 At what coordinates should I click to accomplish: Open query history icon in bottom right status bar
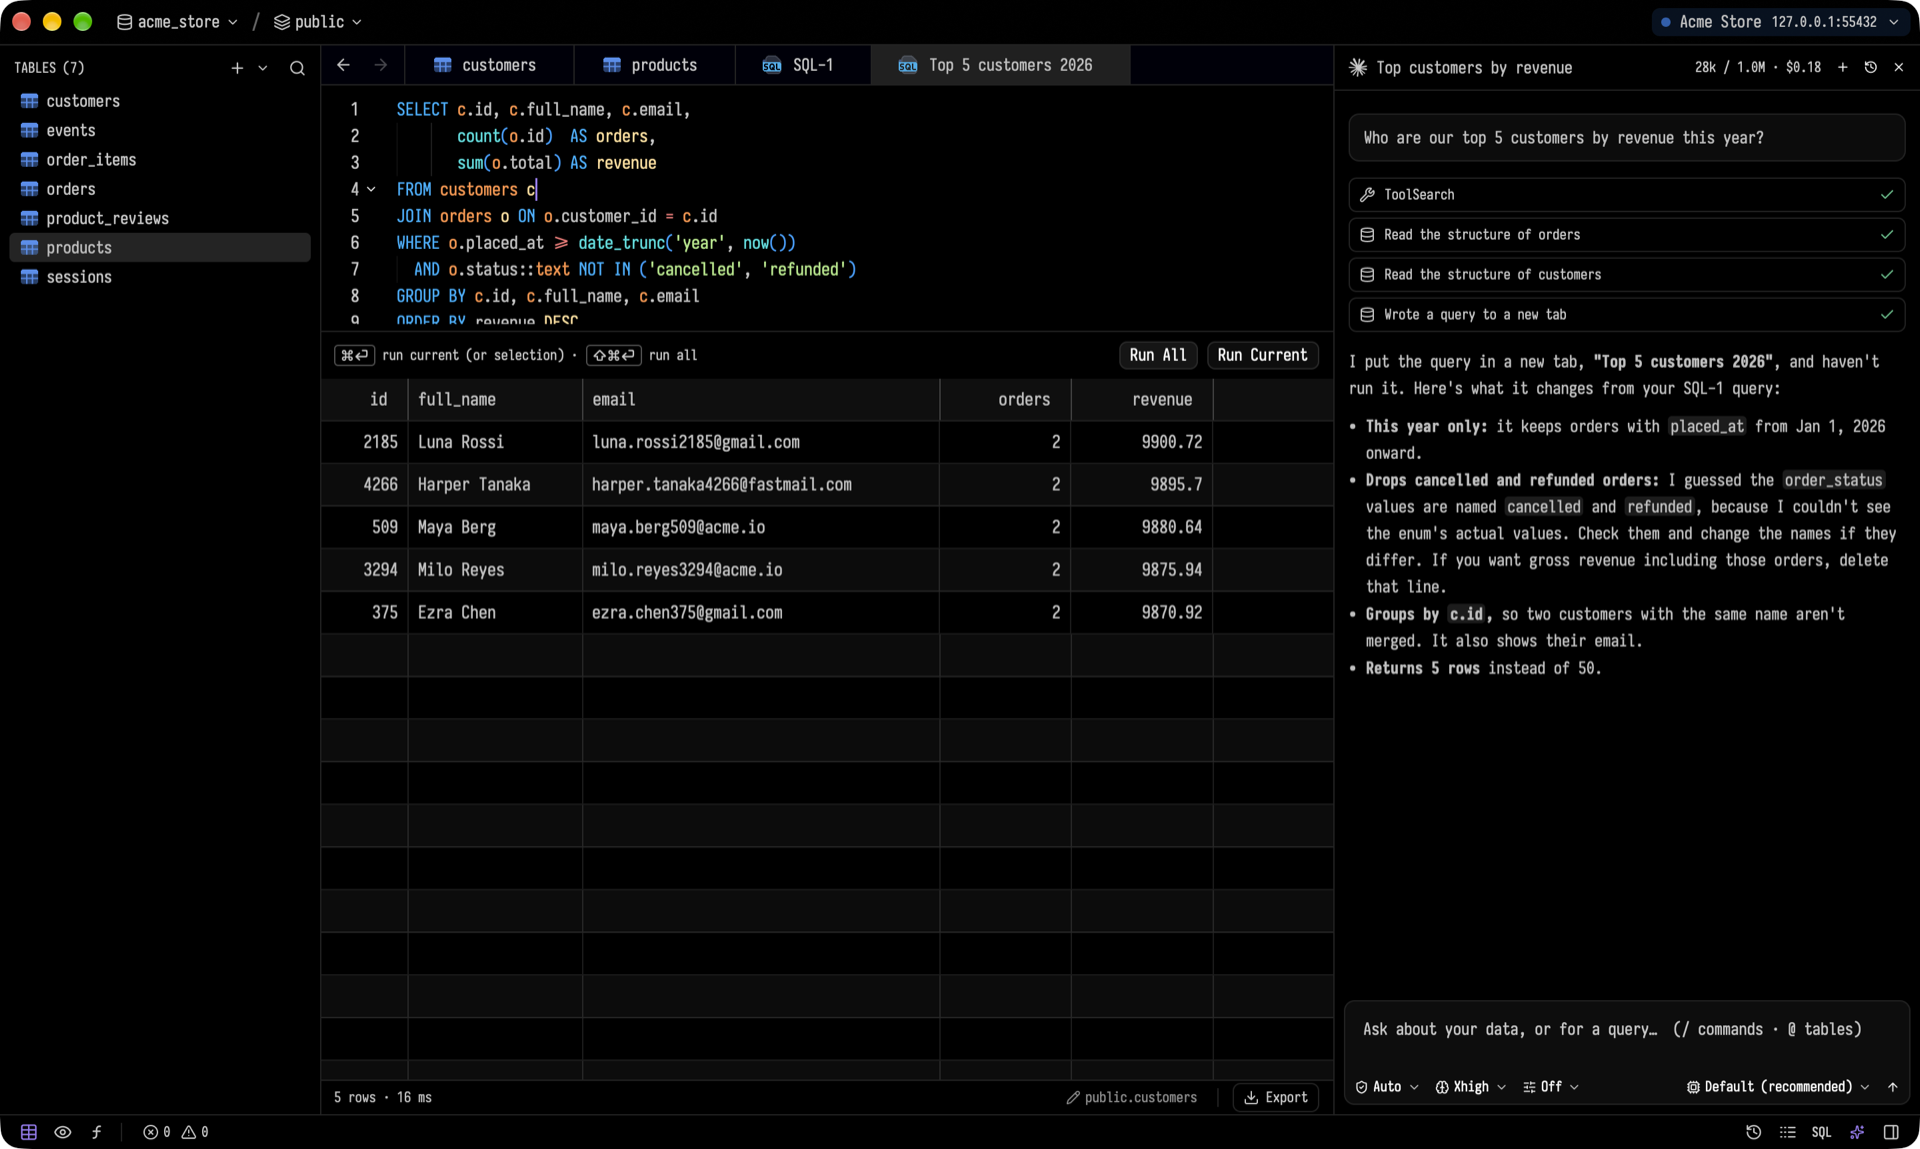point(1753,1132)
